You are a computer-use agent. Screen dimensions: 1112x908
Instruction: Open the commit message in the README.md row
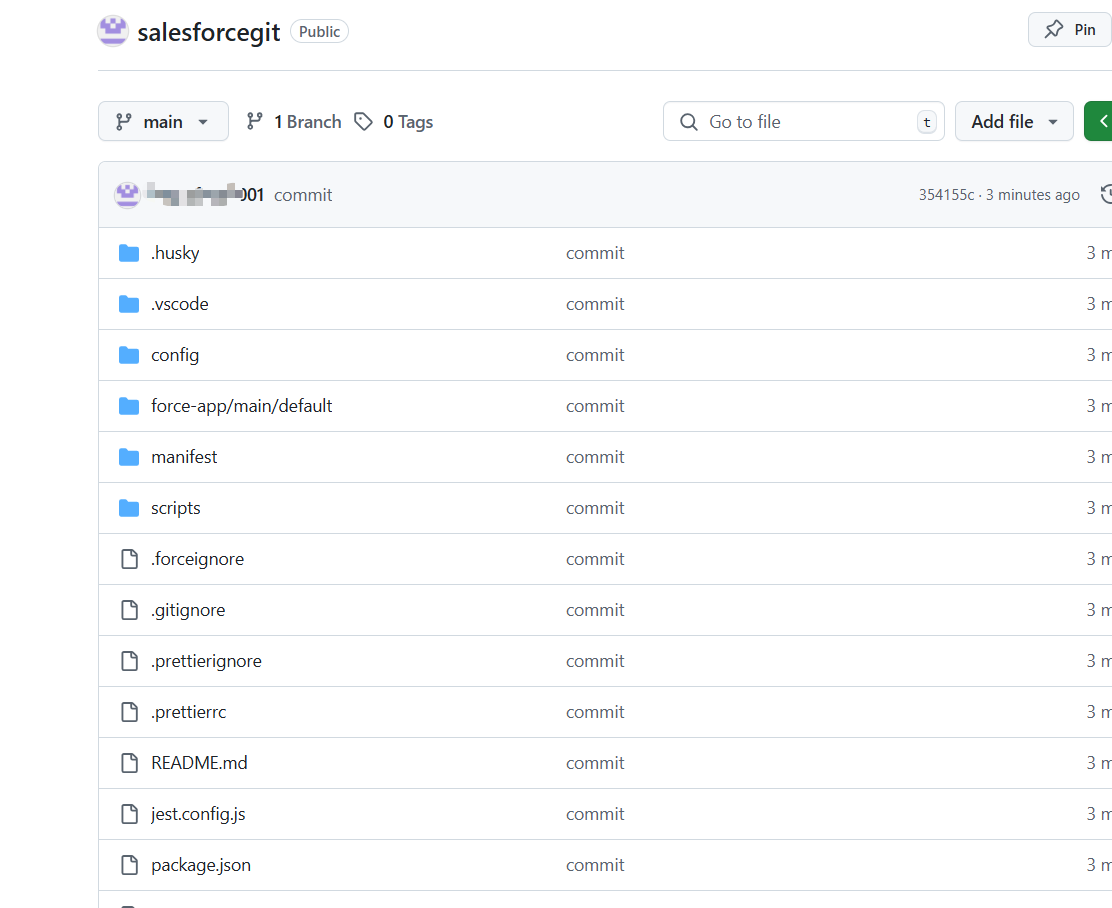595,763
